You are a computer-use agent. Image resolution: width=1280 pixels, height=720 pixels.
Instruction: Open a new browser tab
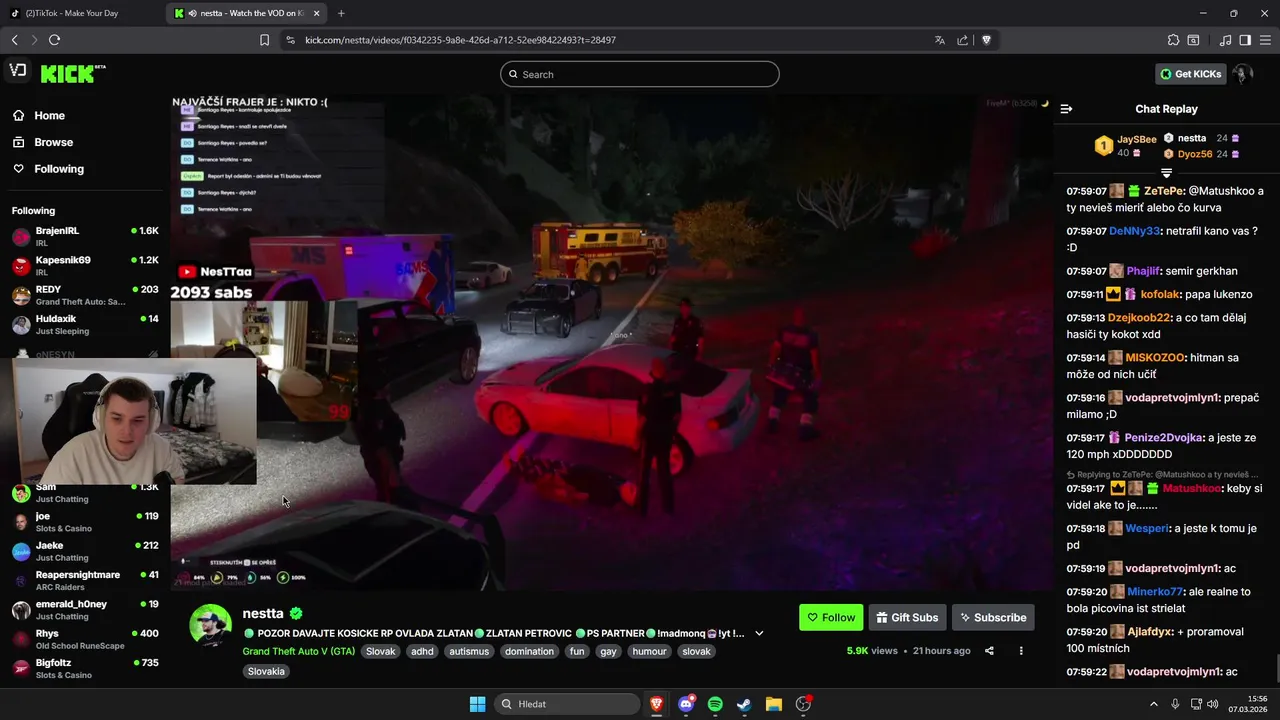[341, 13]
